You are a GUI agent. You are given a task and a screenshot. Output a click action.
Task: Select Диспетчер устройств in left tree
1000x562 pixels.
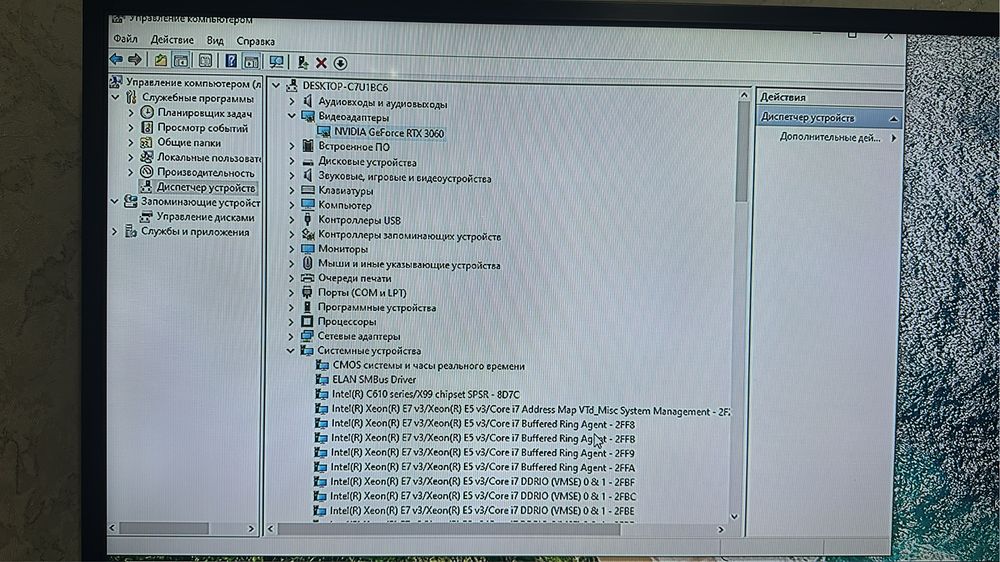[205, 188]
